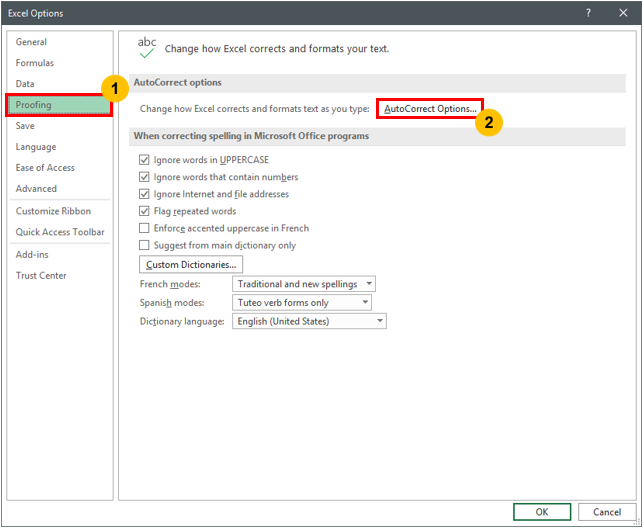Image resolution: width=643 pixels, height=528 pixels.
Task: Open Quick Access Toolbar settings
Action: (60, 232)
